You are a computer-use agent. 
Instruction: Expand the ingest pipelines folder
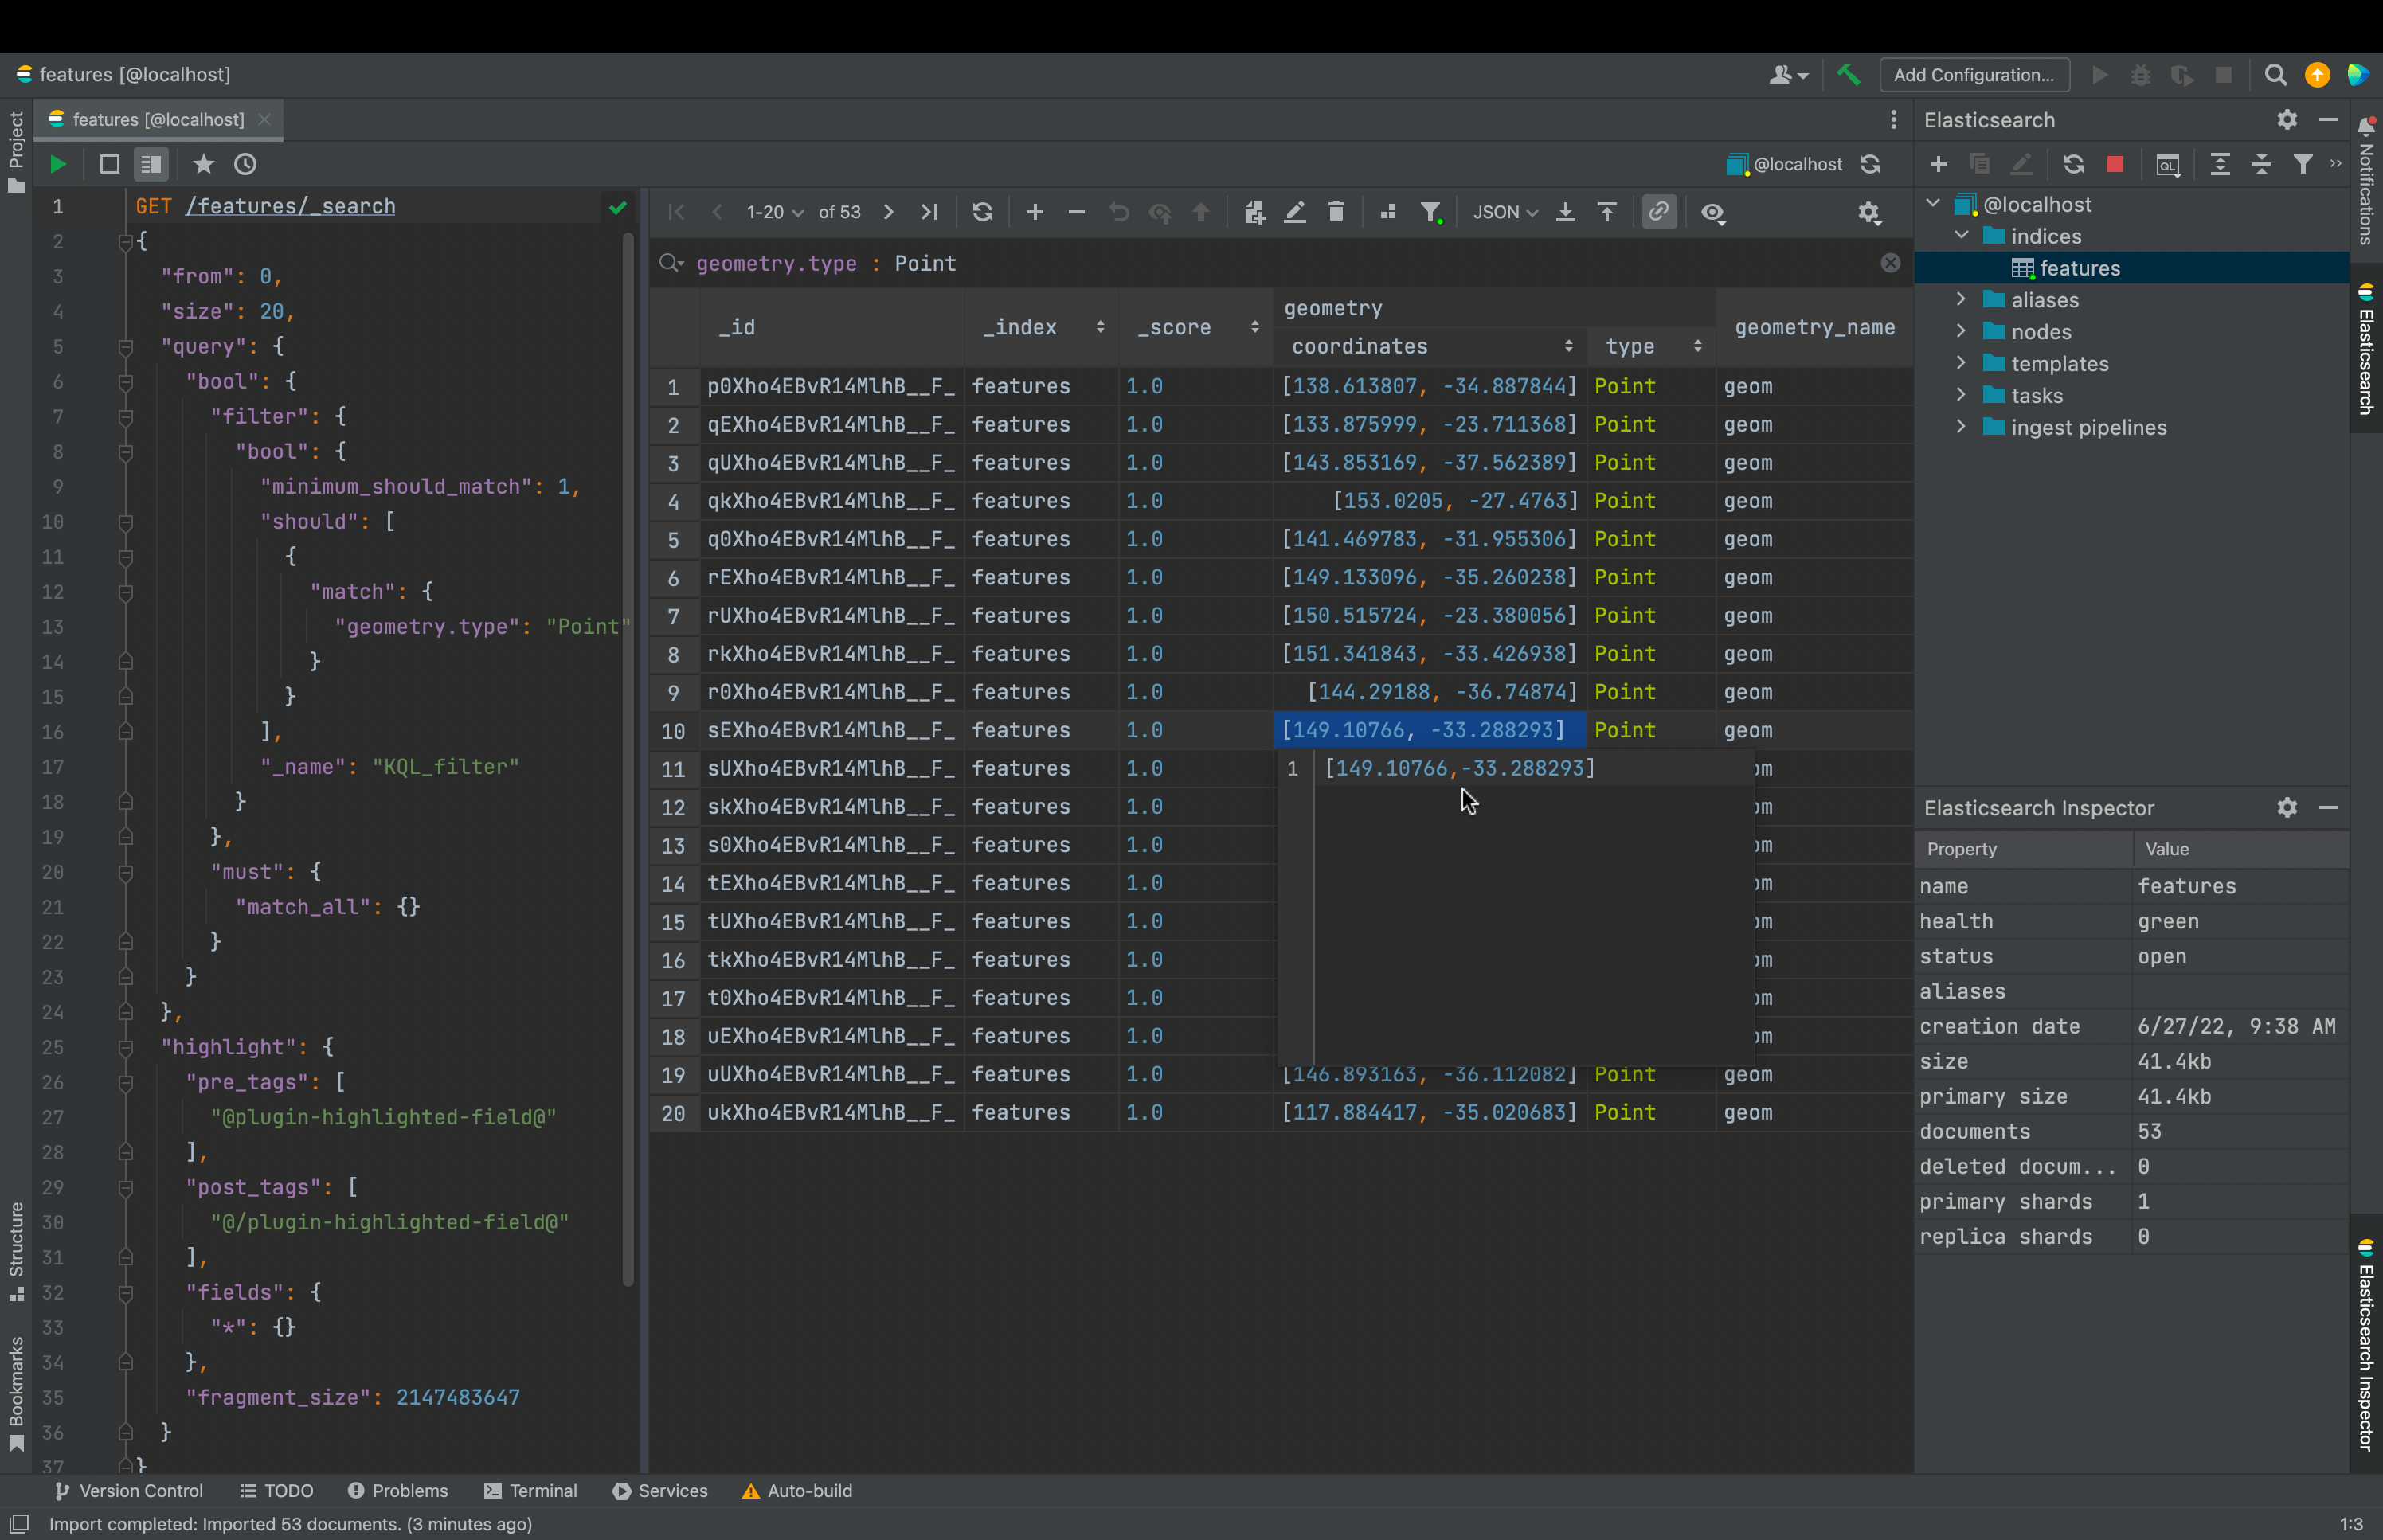point(1961,427)
